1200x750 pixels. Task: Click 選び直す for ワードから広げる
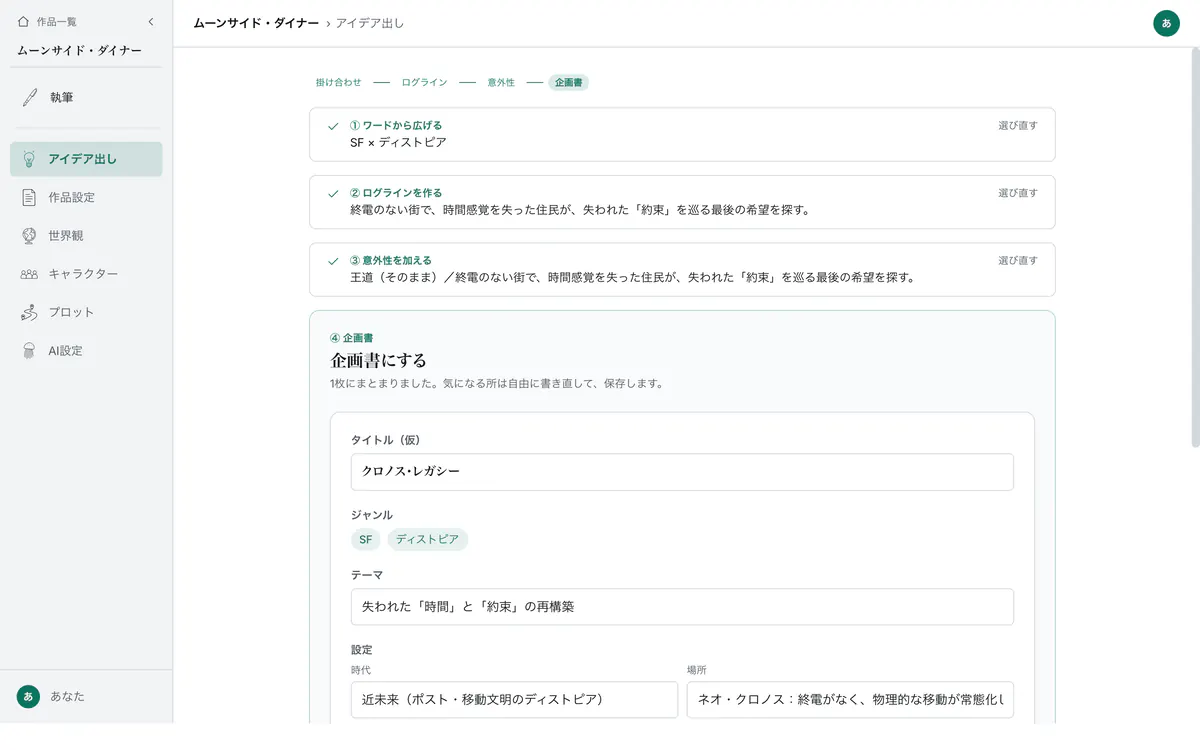[1018, 125]
